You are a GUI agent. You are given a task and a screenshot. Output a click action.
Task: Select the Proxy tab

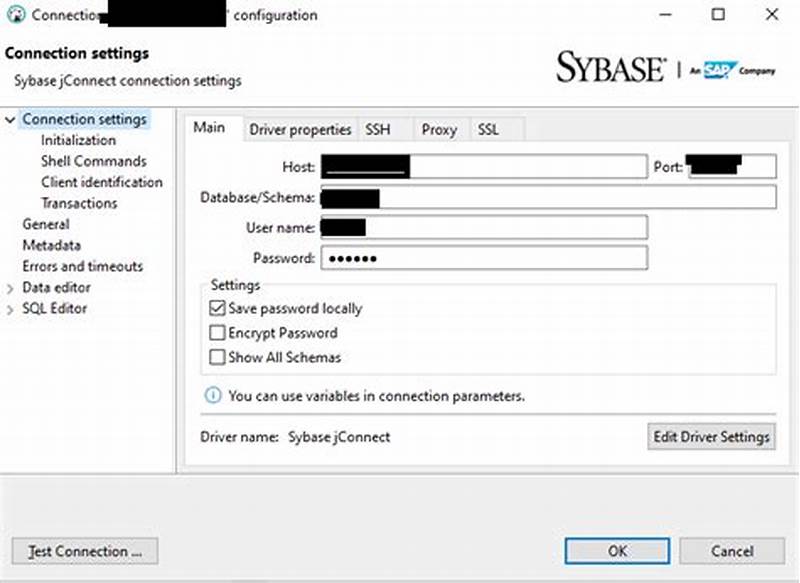438,129
